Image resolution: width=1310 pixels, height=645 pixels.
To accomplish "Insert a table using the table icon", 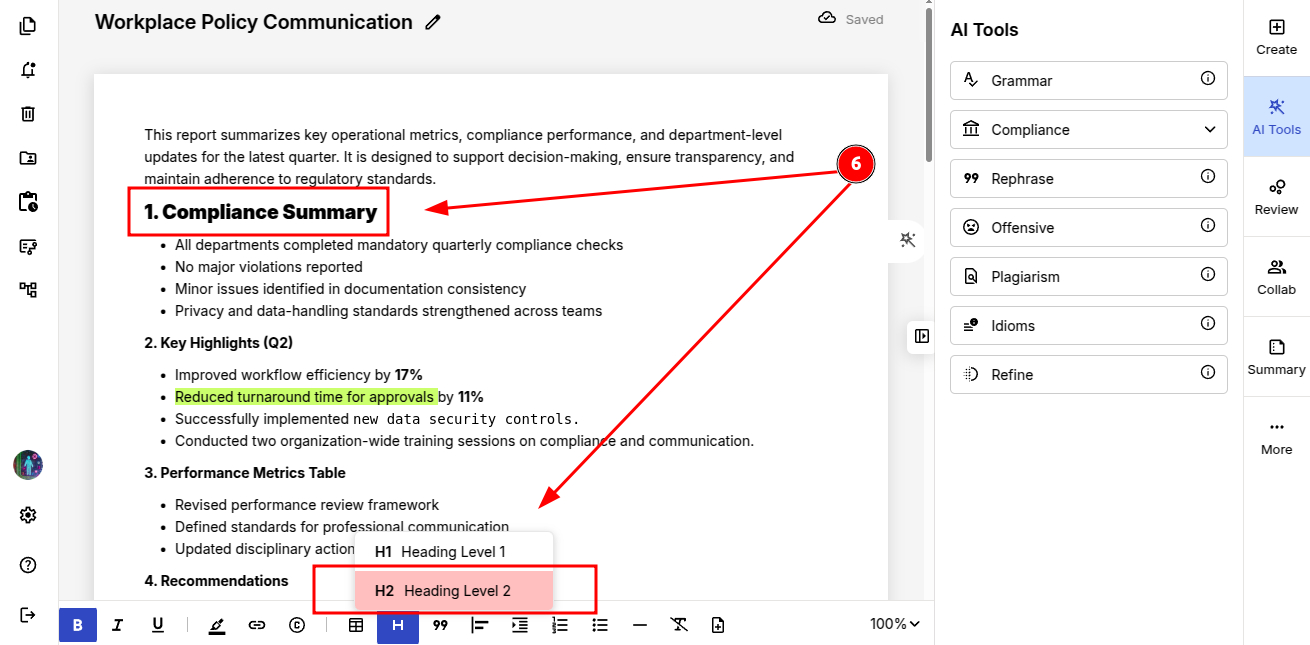I will [x=356, y=625].
